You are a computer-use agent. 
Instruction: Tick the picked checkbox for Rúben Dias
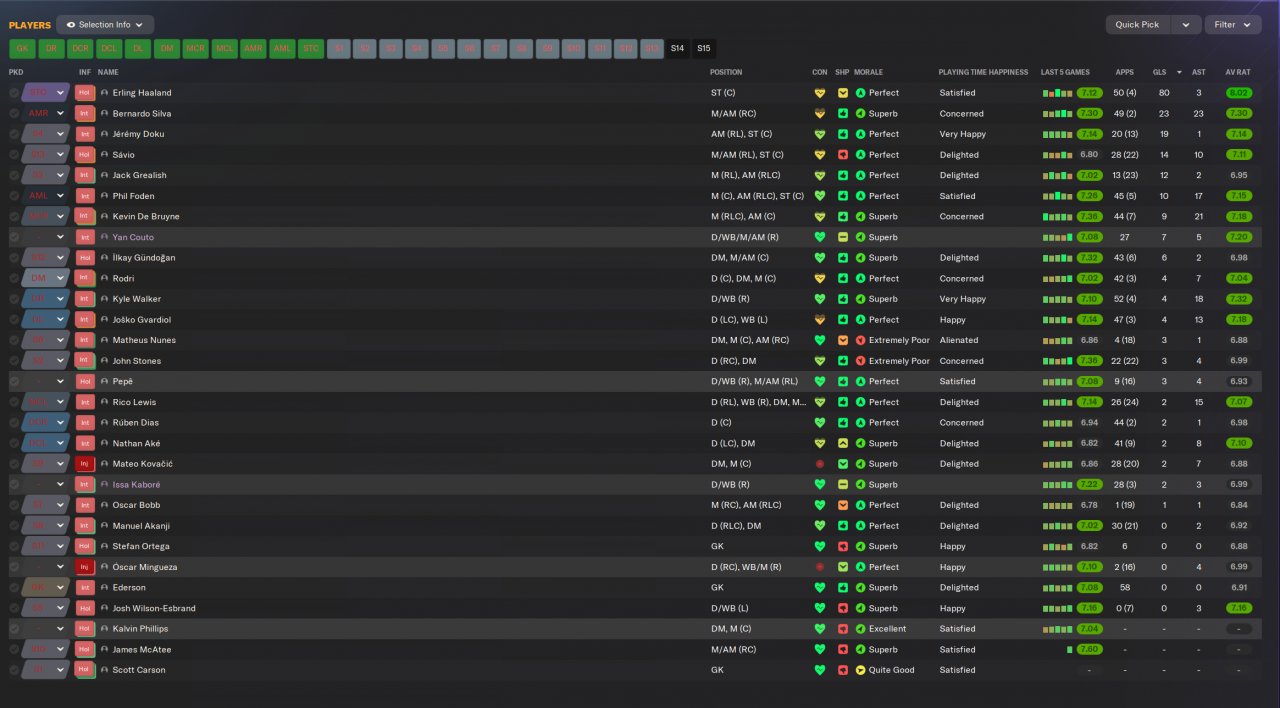tap(14, 423)
